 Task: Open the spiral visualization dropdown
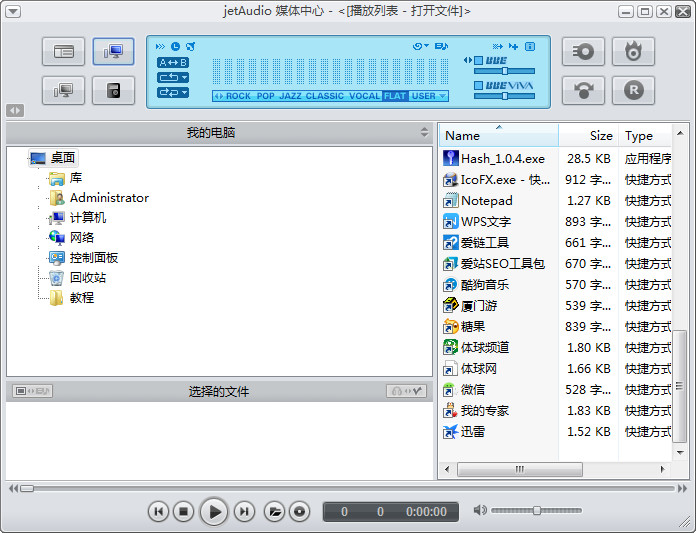(420, 46)
